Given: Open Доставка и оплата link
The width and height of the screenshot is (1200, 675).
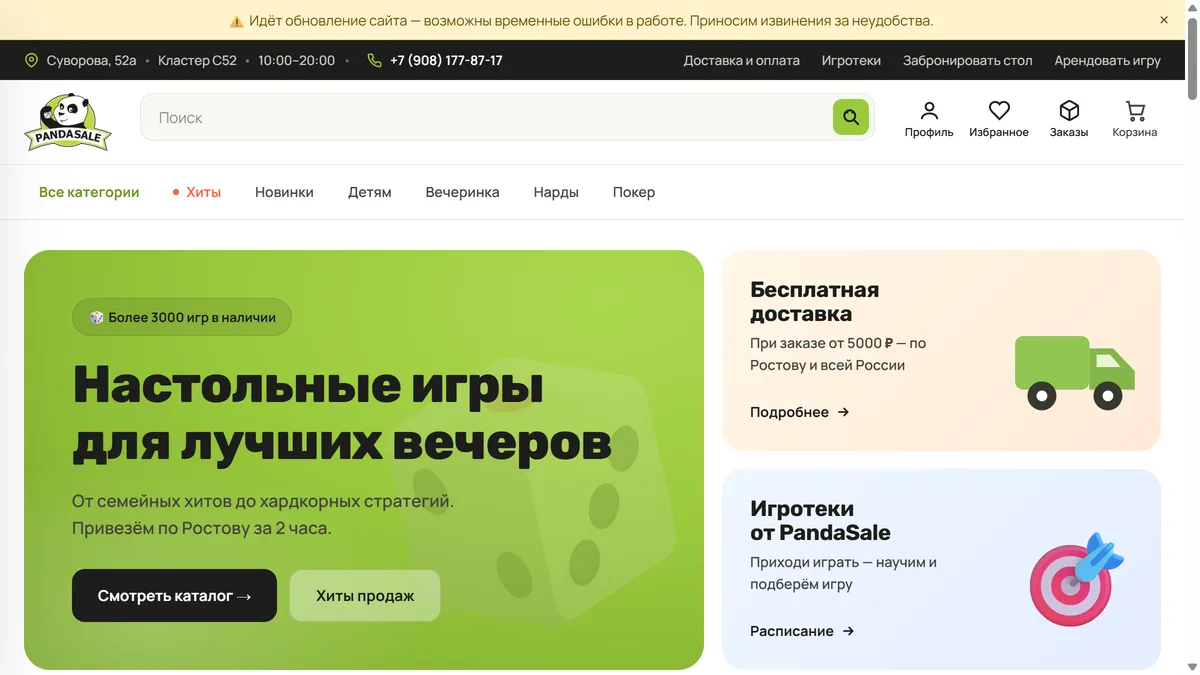Looking at the screenshot, I should pos(742,60).
